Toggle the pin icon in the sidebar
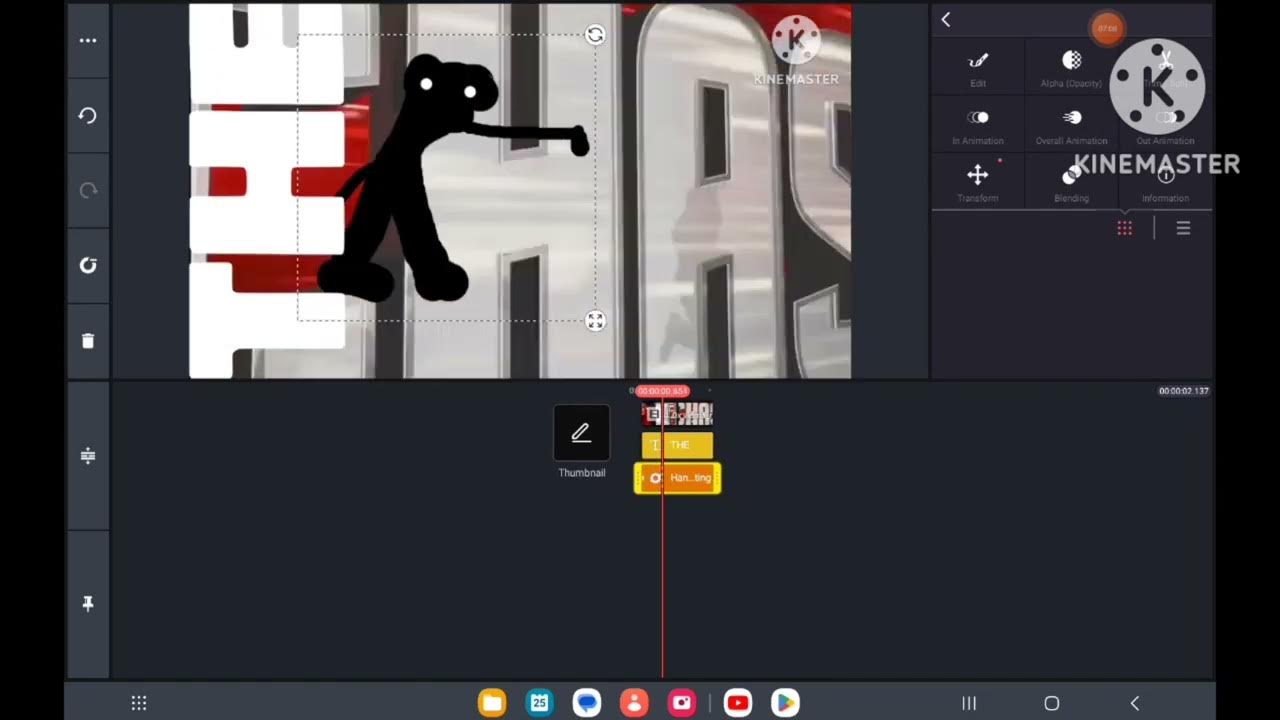 pos(88,604)
